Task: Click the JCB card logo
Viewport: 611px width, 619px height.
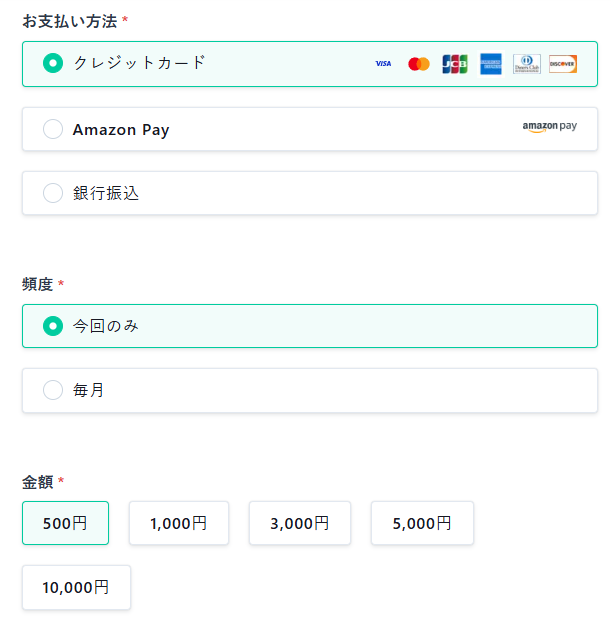Action: tap(455, 64)
